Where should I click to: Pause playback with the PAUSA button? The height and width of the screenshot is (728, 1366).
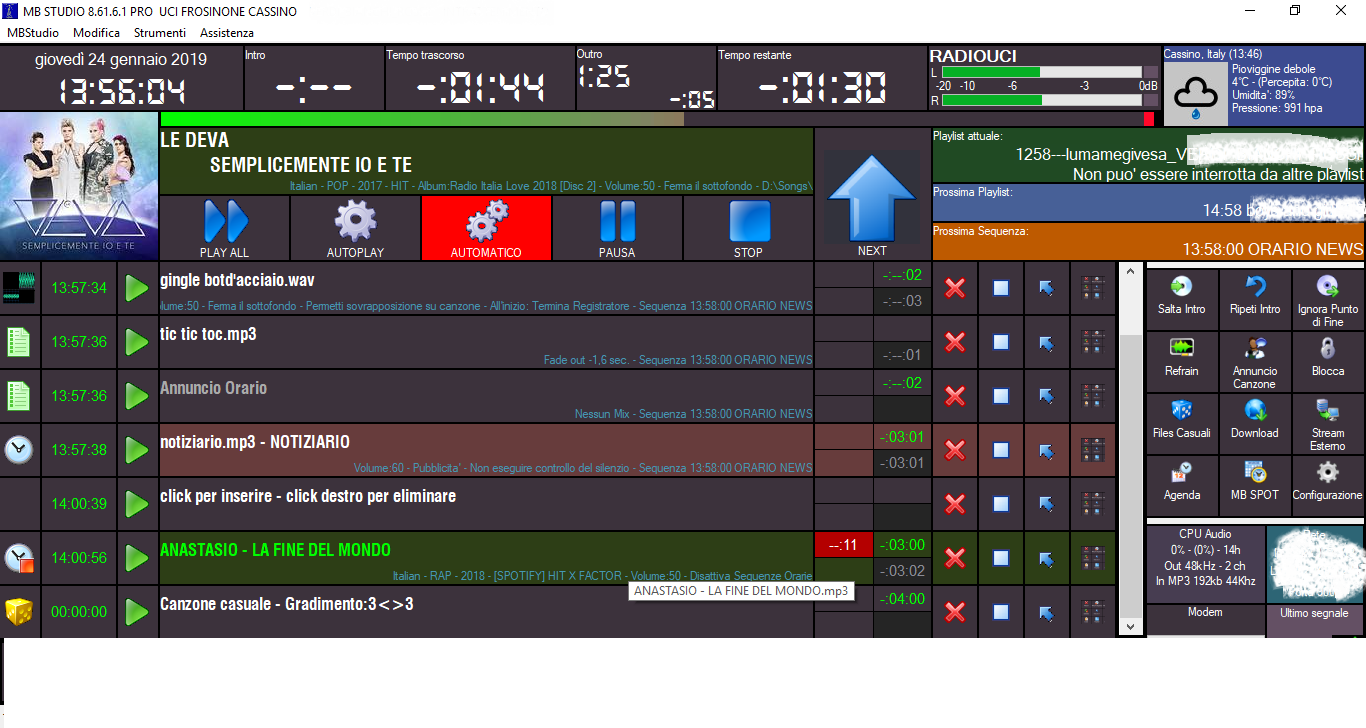tap(617, 228)
